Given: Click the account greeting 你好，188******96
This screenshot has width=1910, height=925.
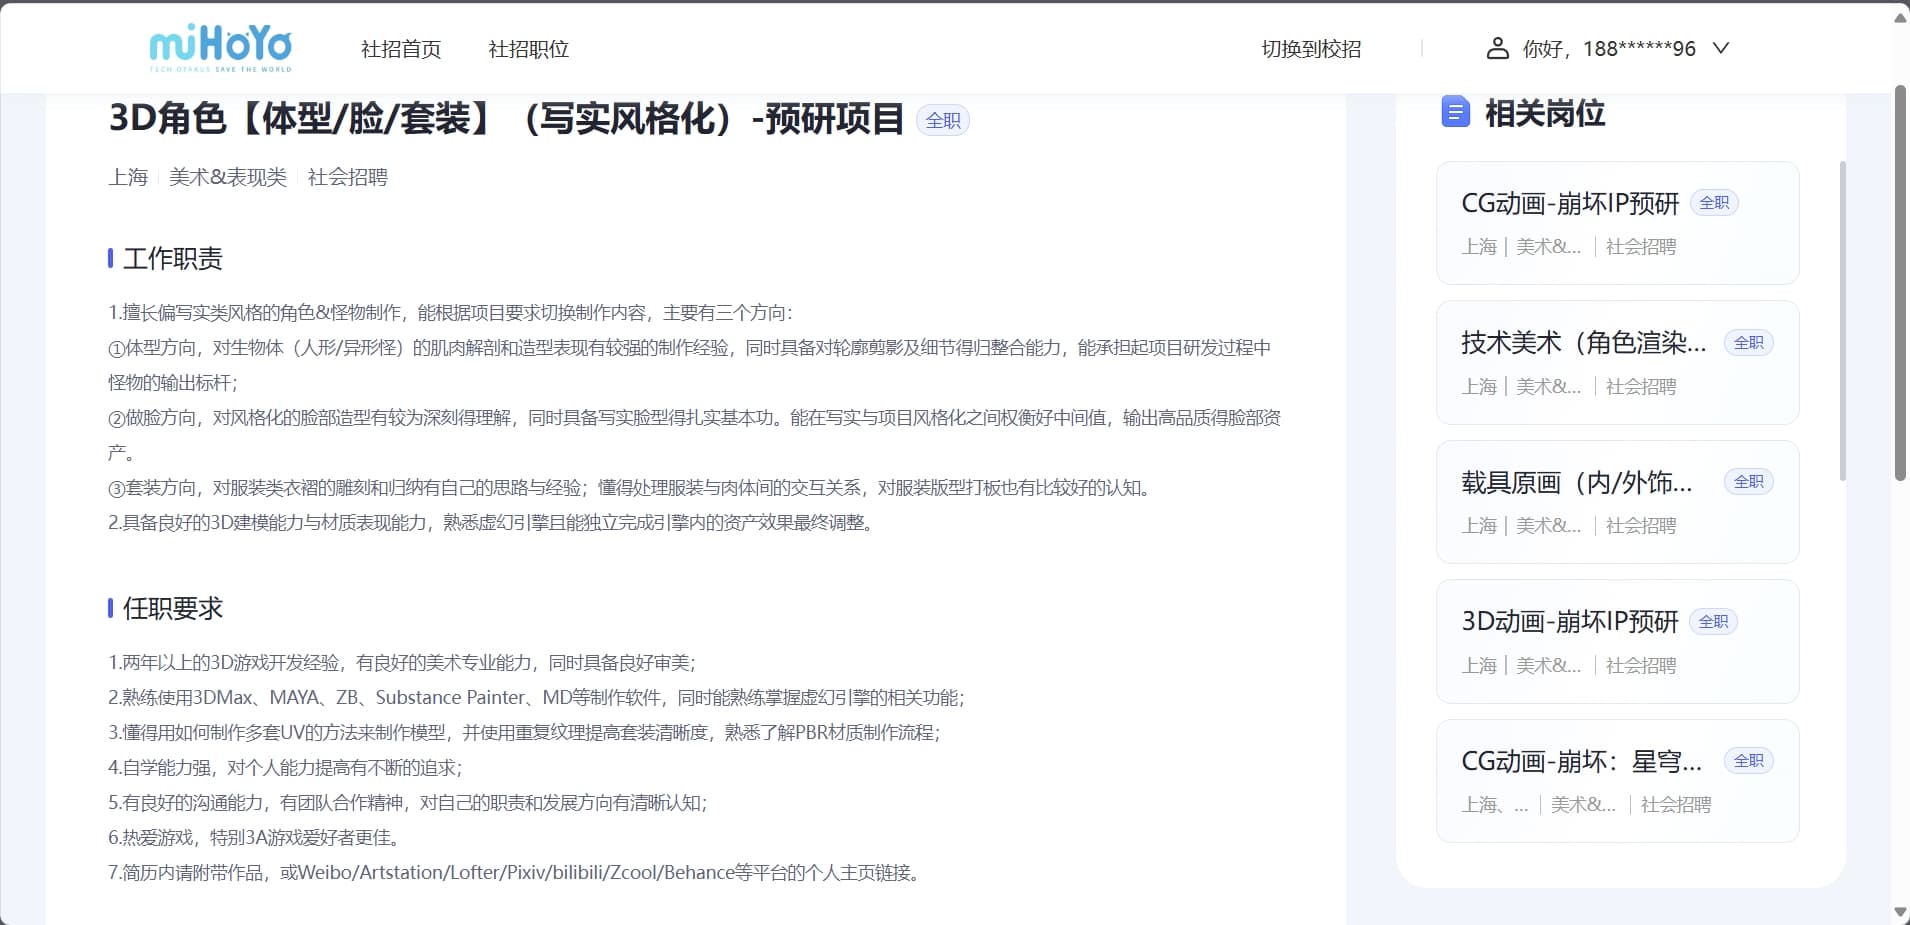Looking at the screenshot, I should [1609, 49].
